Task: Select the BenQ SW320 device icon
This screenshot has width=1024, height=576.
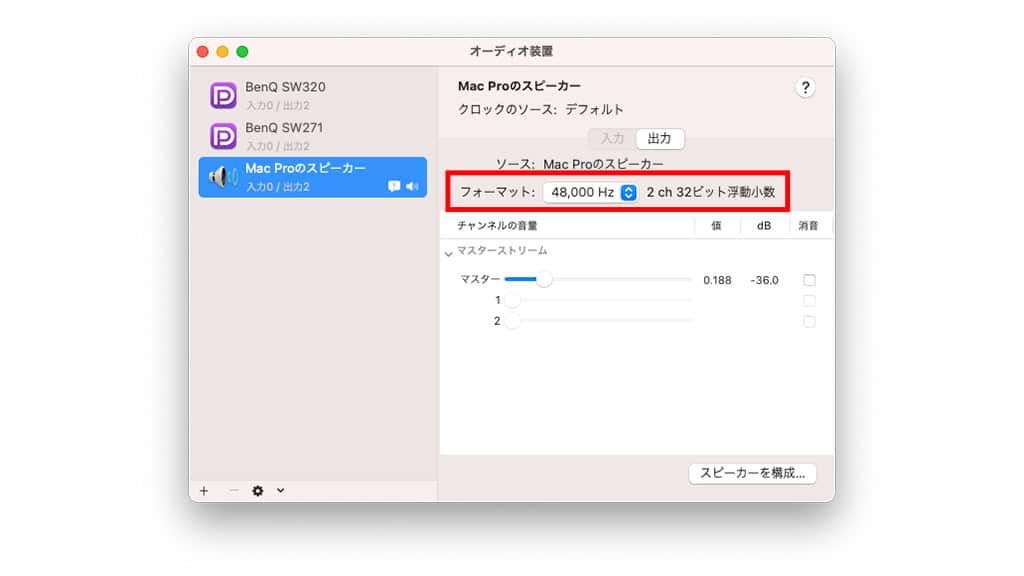Action: click(223, 95)
